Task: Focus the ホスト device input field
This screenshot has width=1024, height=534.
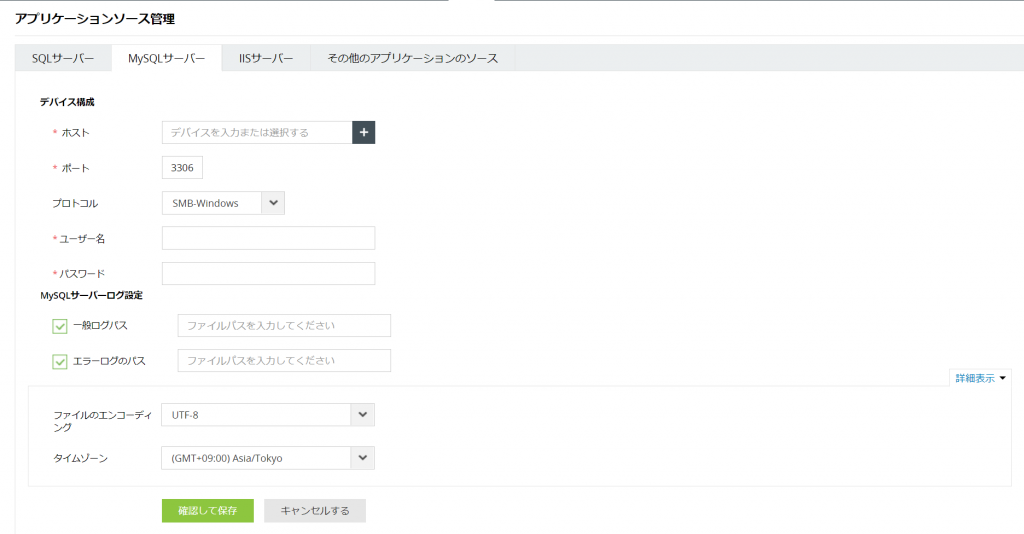Action: point(257,133)
